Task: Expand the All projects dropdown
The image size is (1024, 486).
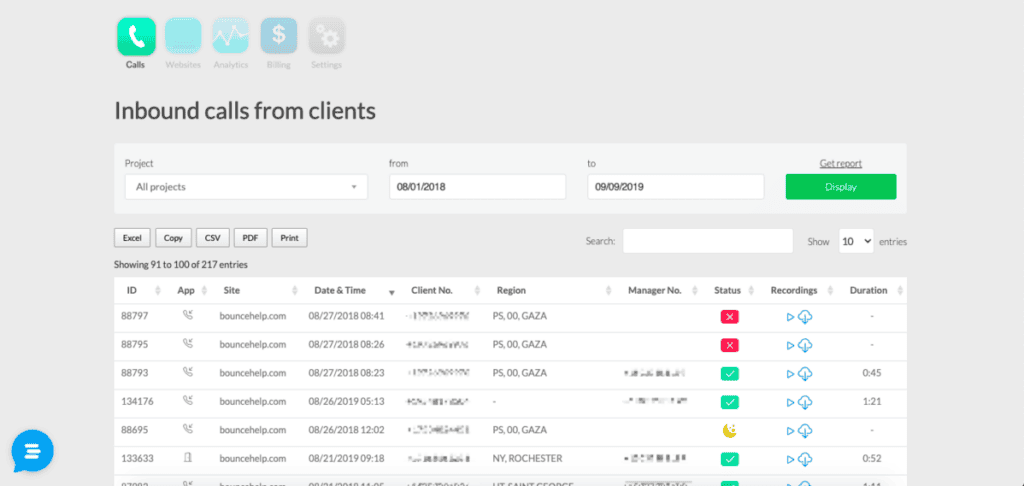Action: [246, 187]
